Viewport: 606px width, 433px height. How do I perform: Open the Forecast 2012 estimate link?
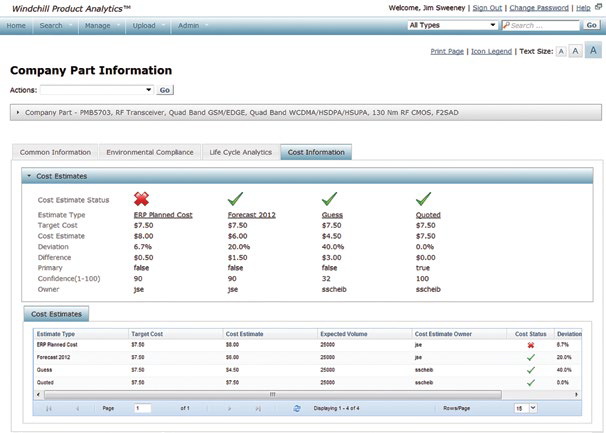point(252,215)
